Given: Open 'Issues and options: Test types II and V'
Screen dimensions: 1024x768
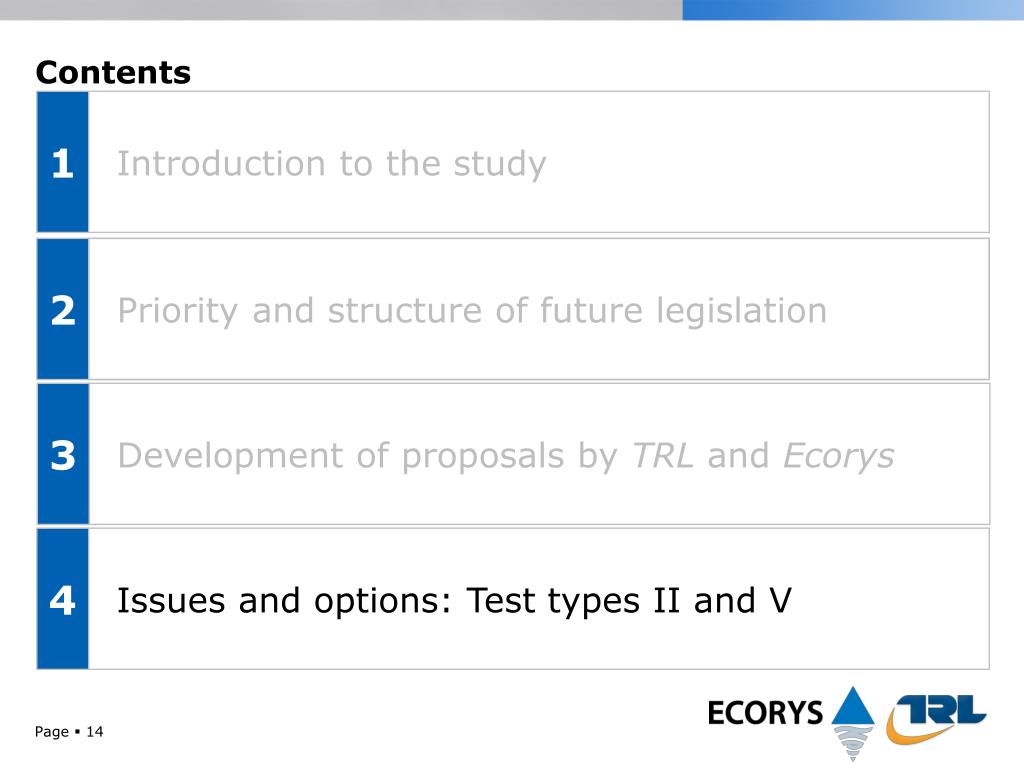Looking at the screenshot, I should [454, 600].
